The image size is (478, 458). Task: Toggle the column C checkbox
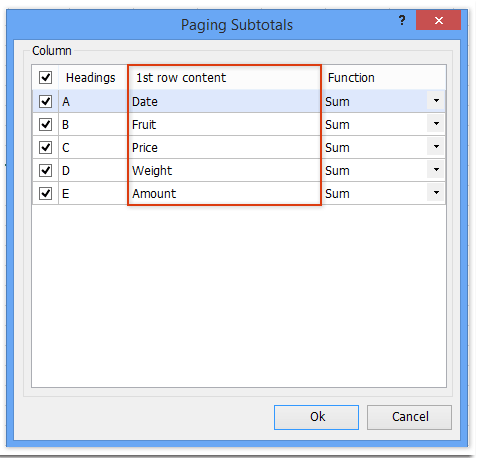click(45, 147)
